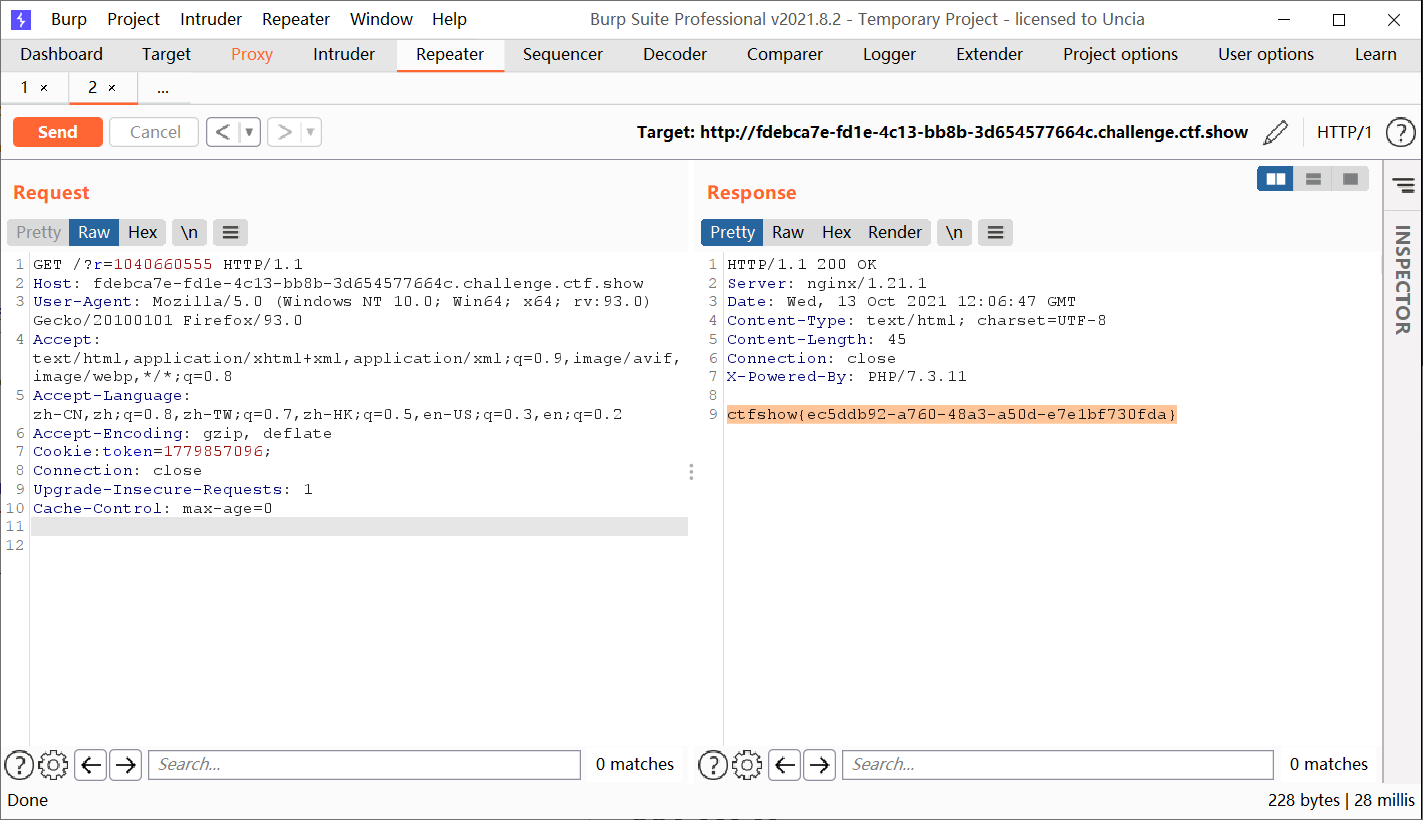This screenshot has height=820, width=1423.
Task: Switch to the Logger tab
Action: 889,54
